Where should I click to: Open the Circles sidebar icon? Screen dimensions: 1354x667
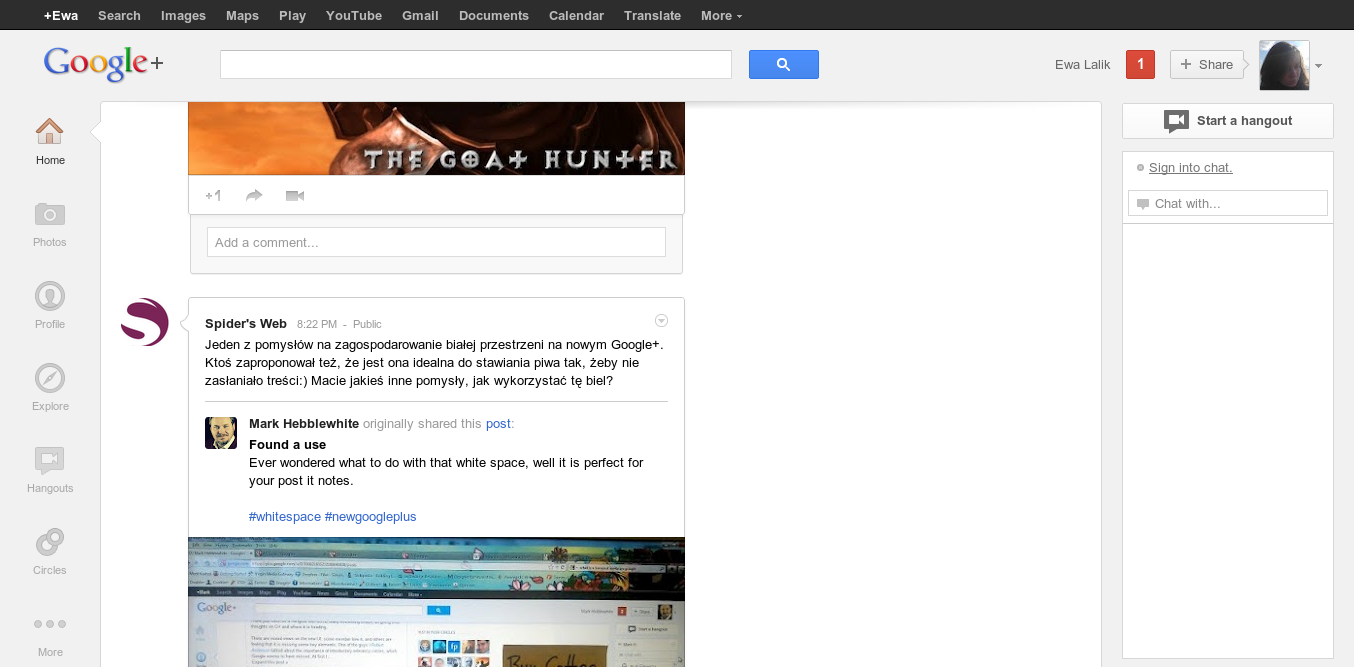[x=50, y=541]
